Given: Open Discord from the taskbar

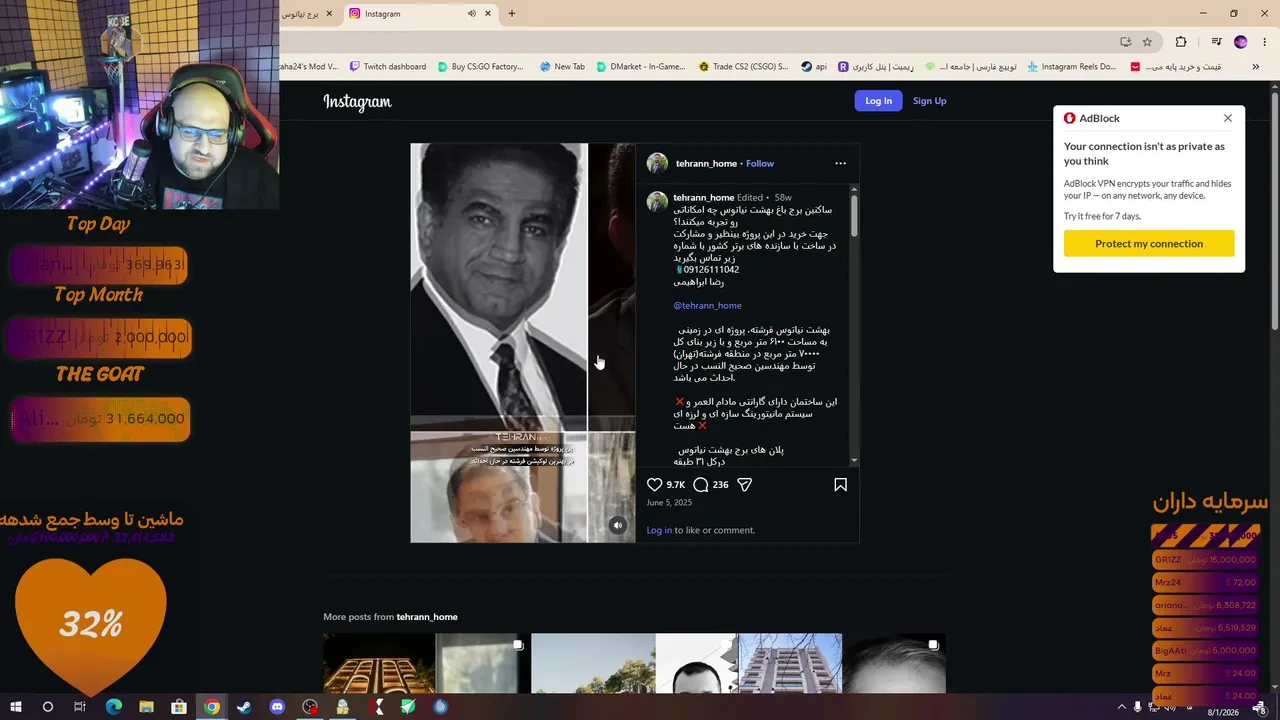Looking at the screenshot, I should click(277, 707).
